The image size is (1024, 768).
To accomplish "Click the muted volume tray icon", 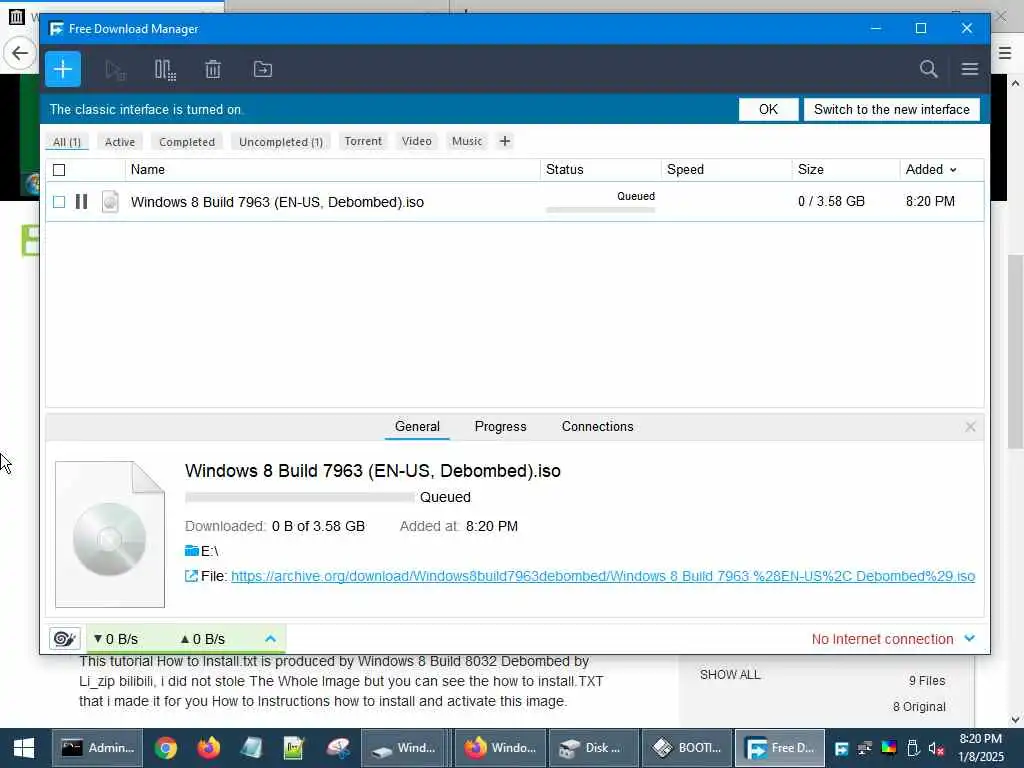I will (936, 748).
